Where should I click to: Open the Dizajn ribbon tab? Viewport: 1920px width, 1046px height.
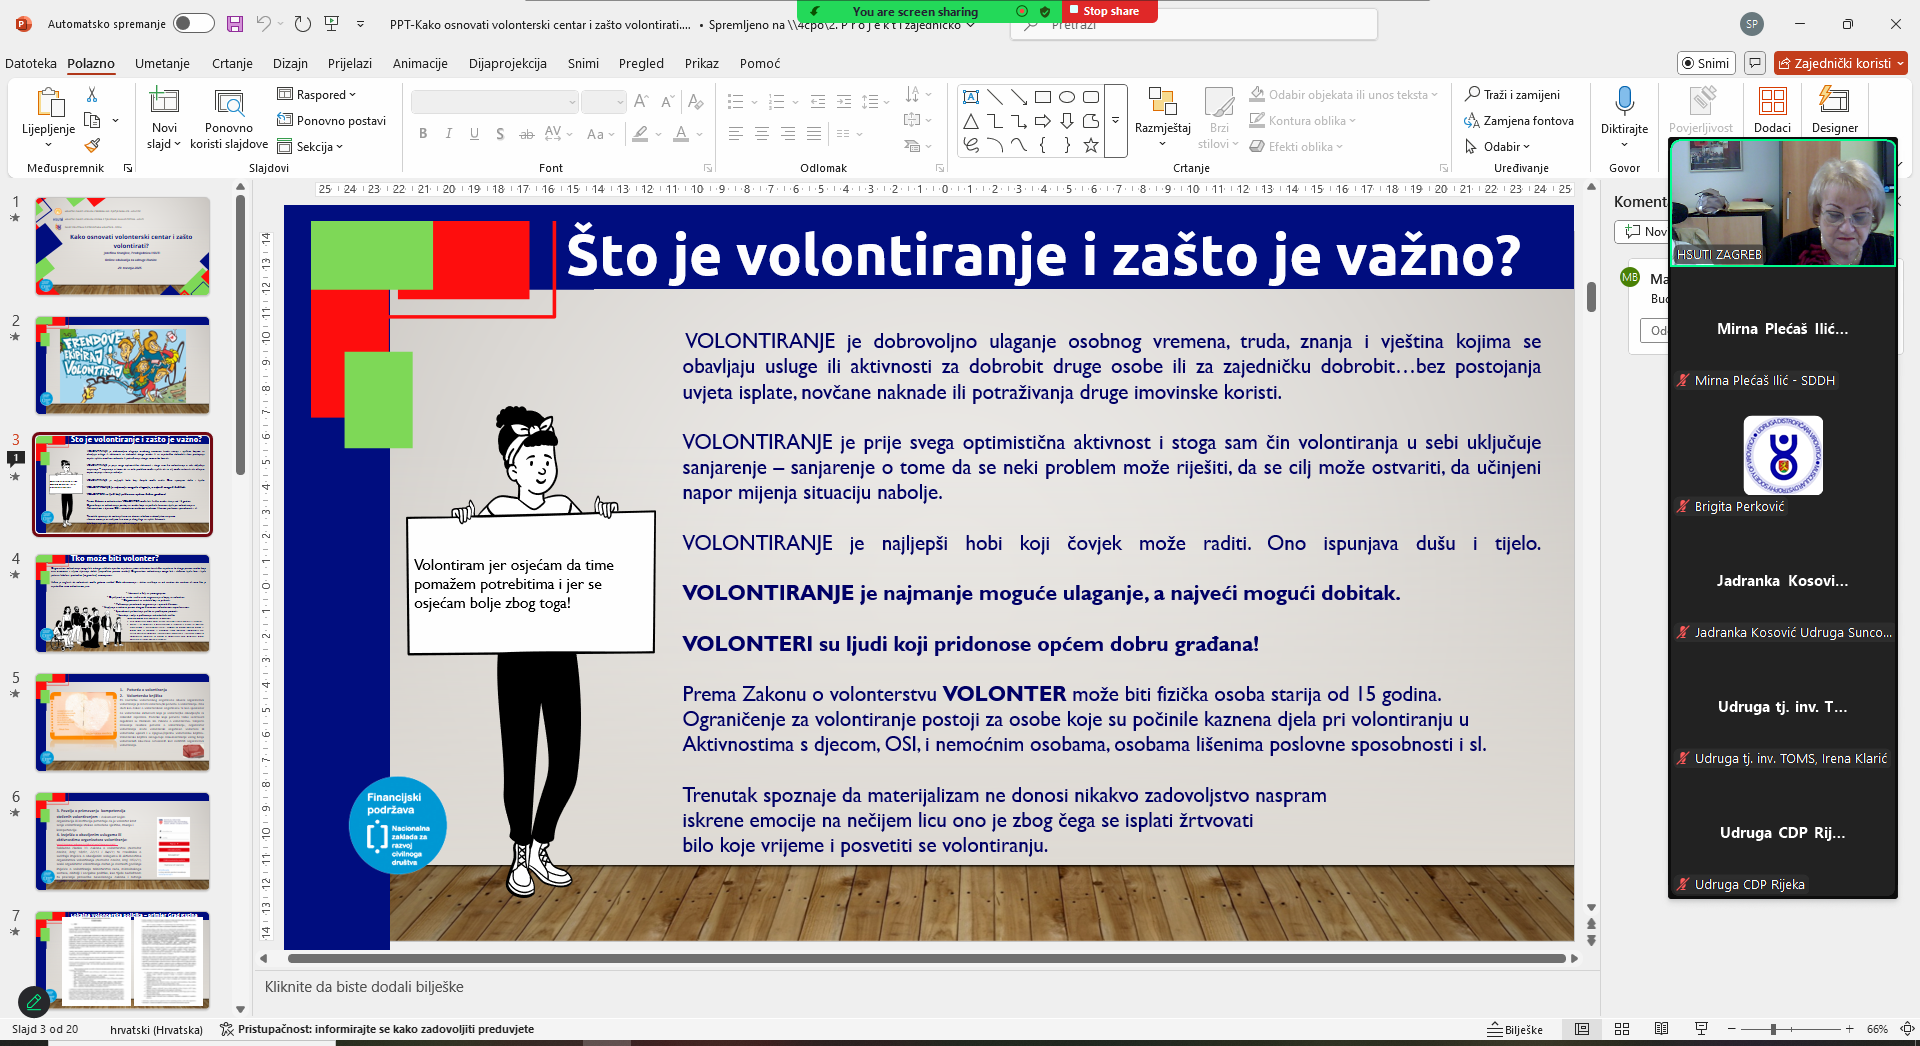point(290,64)
